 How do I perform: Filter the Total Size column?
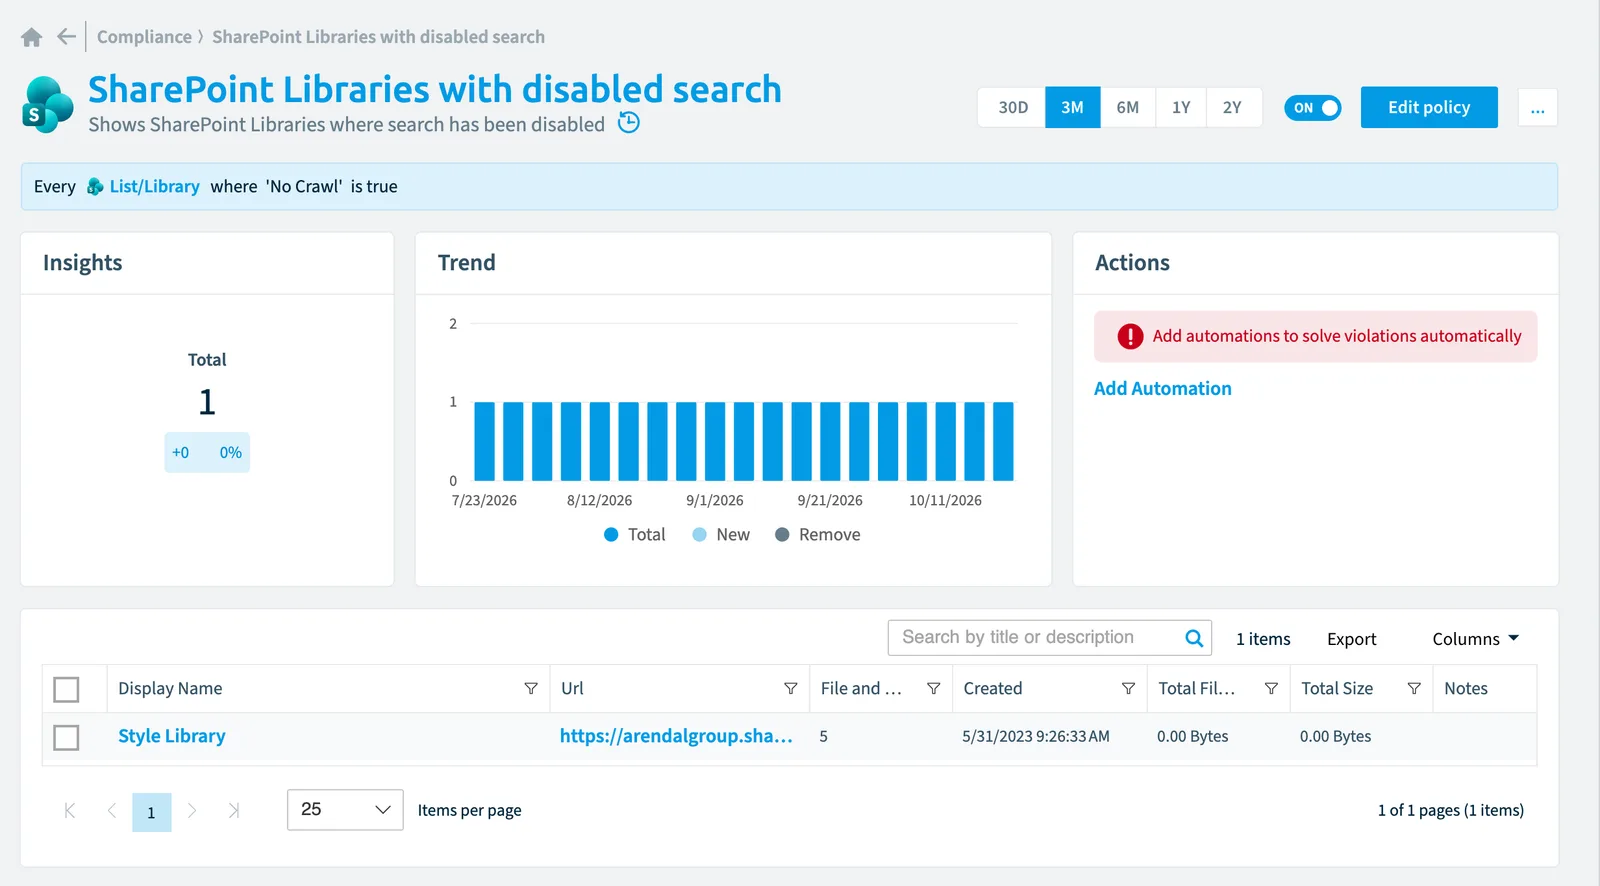tap(1414, 689)
